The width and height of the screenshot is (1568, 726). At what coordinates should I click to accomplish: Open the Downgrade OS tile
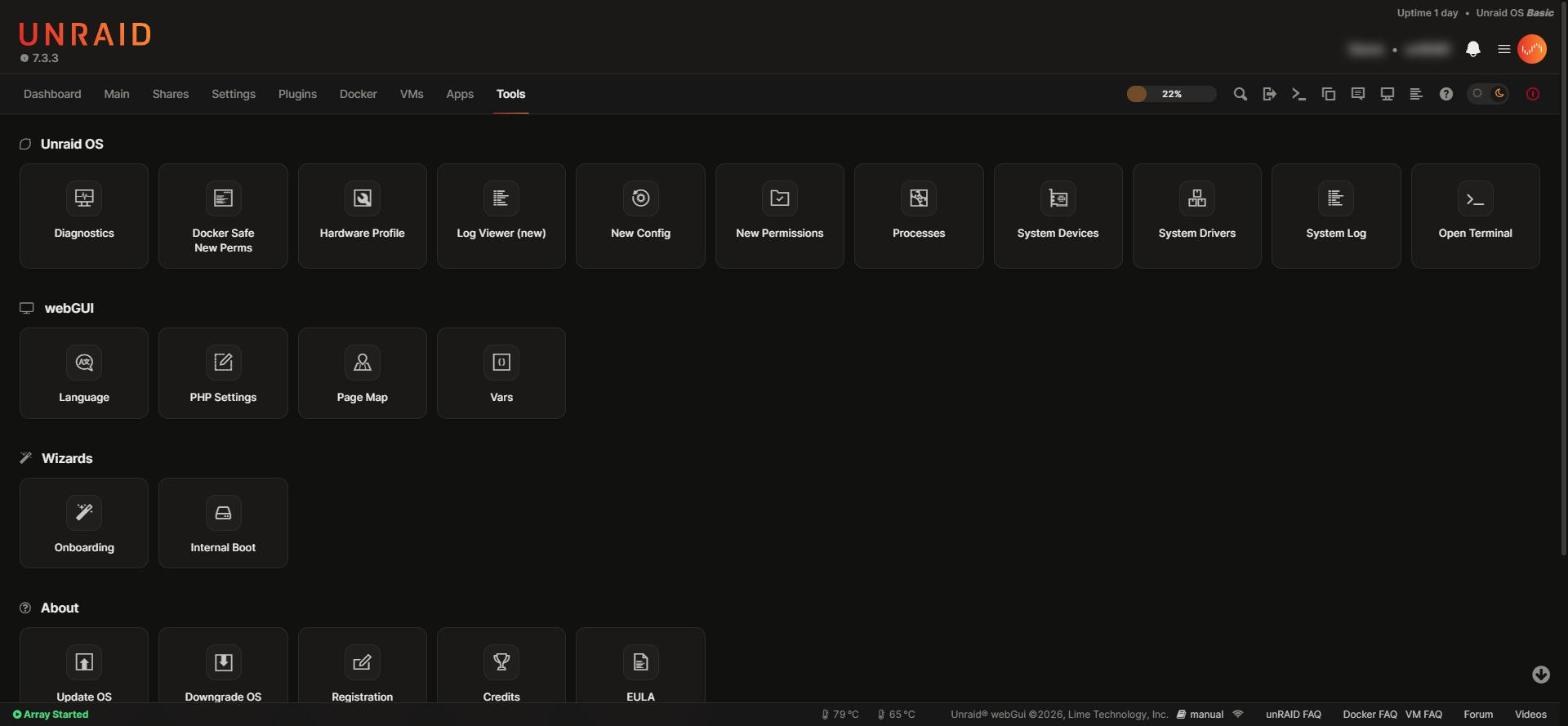[223, 666]
